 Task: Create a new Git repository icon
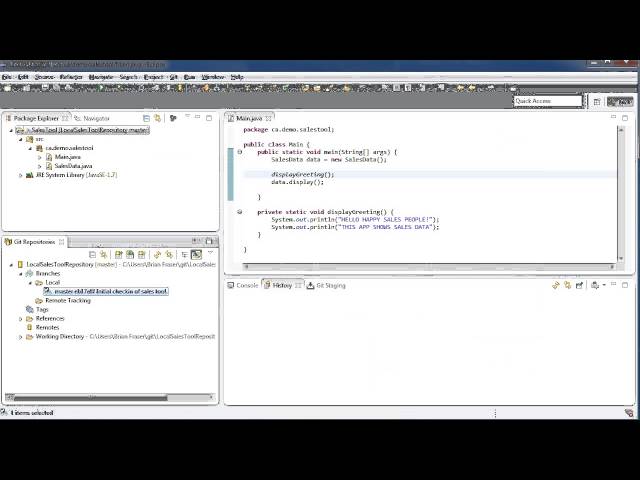click(x=141, y=255)
